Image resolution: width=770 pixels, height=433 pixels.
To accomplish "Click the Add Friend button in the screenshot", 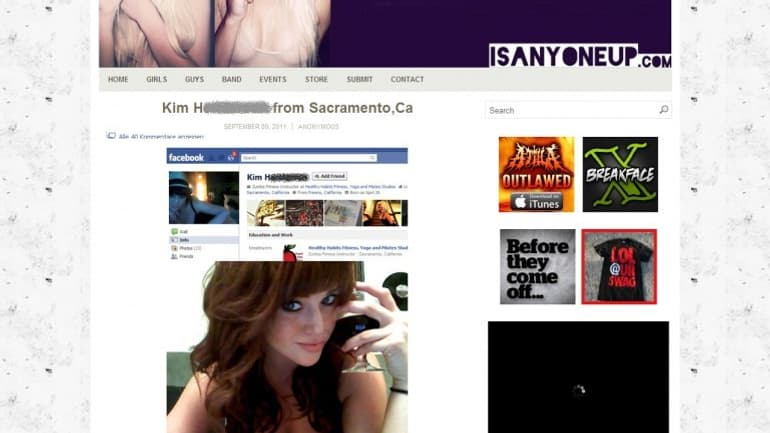I will click(x=330, y=176).
